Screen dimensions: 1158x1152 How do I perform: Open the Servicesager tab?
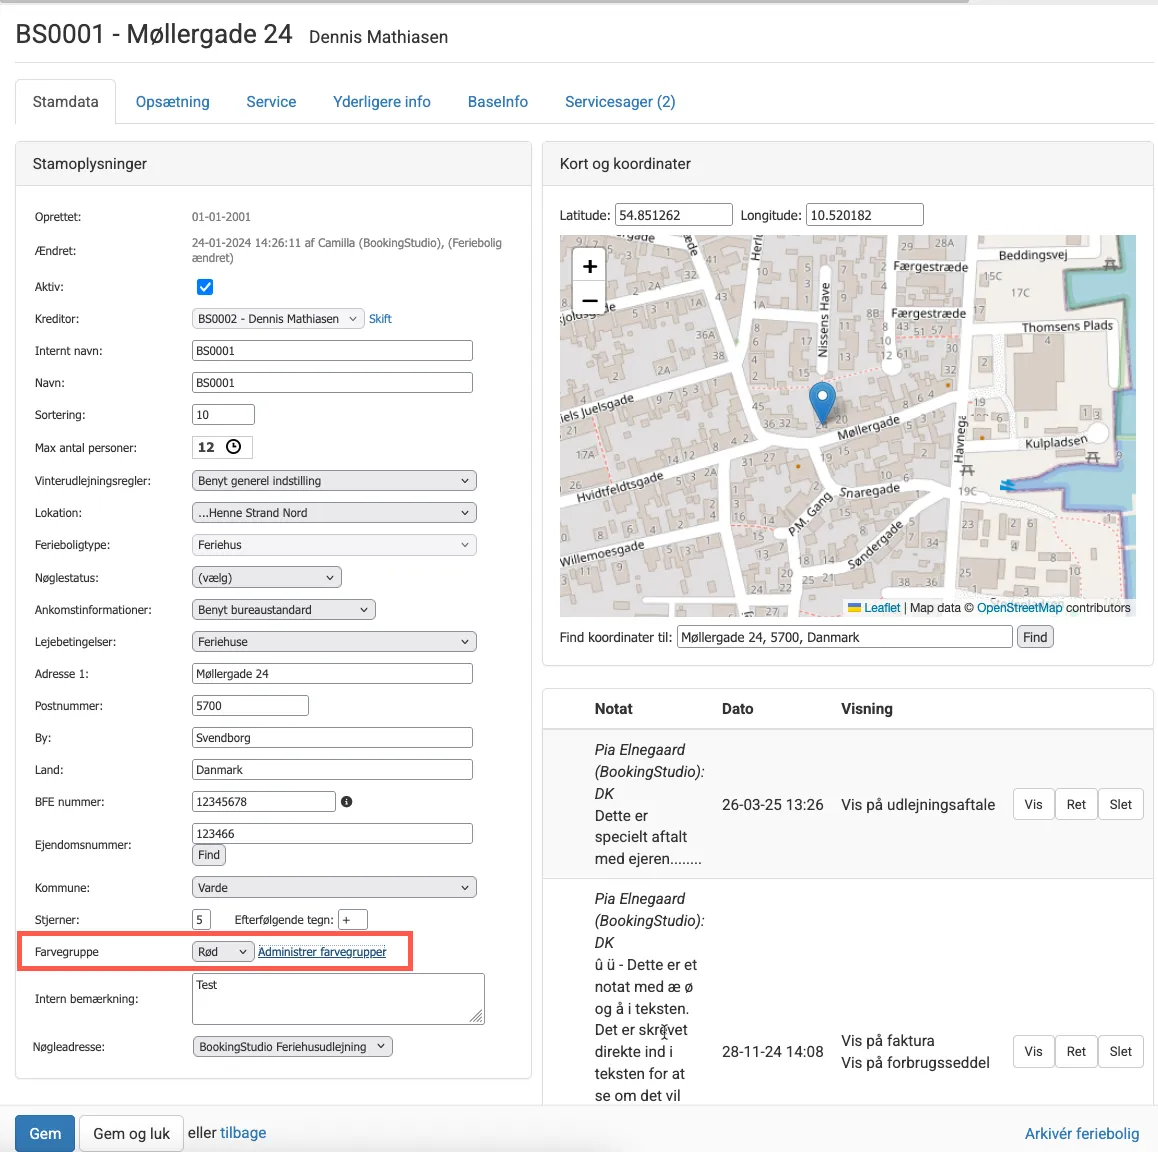619,101
